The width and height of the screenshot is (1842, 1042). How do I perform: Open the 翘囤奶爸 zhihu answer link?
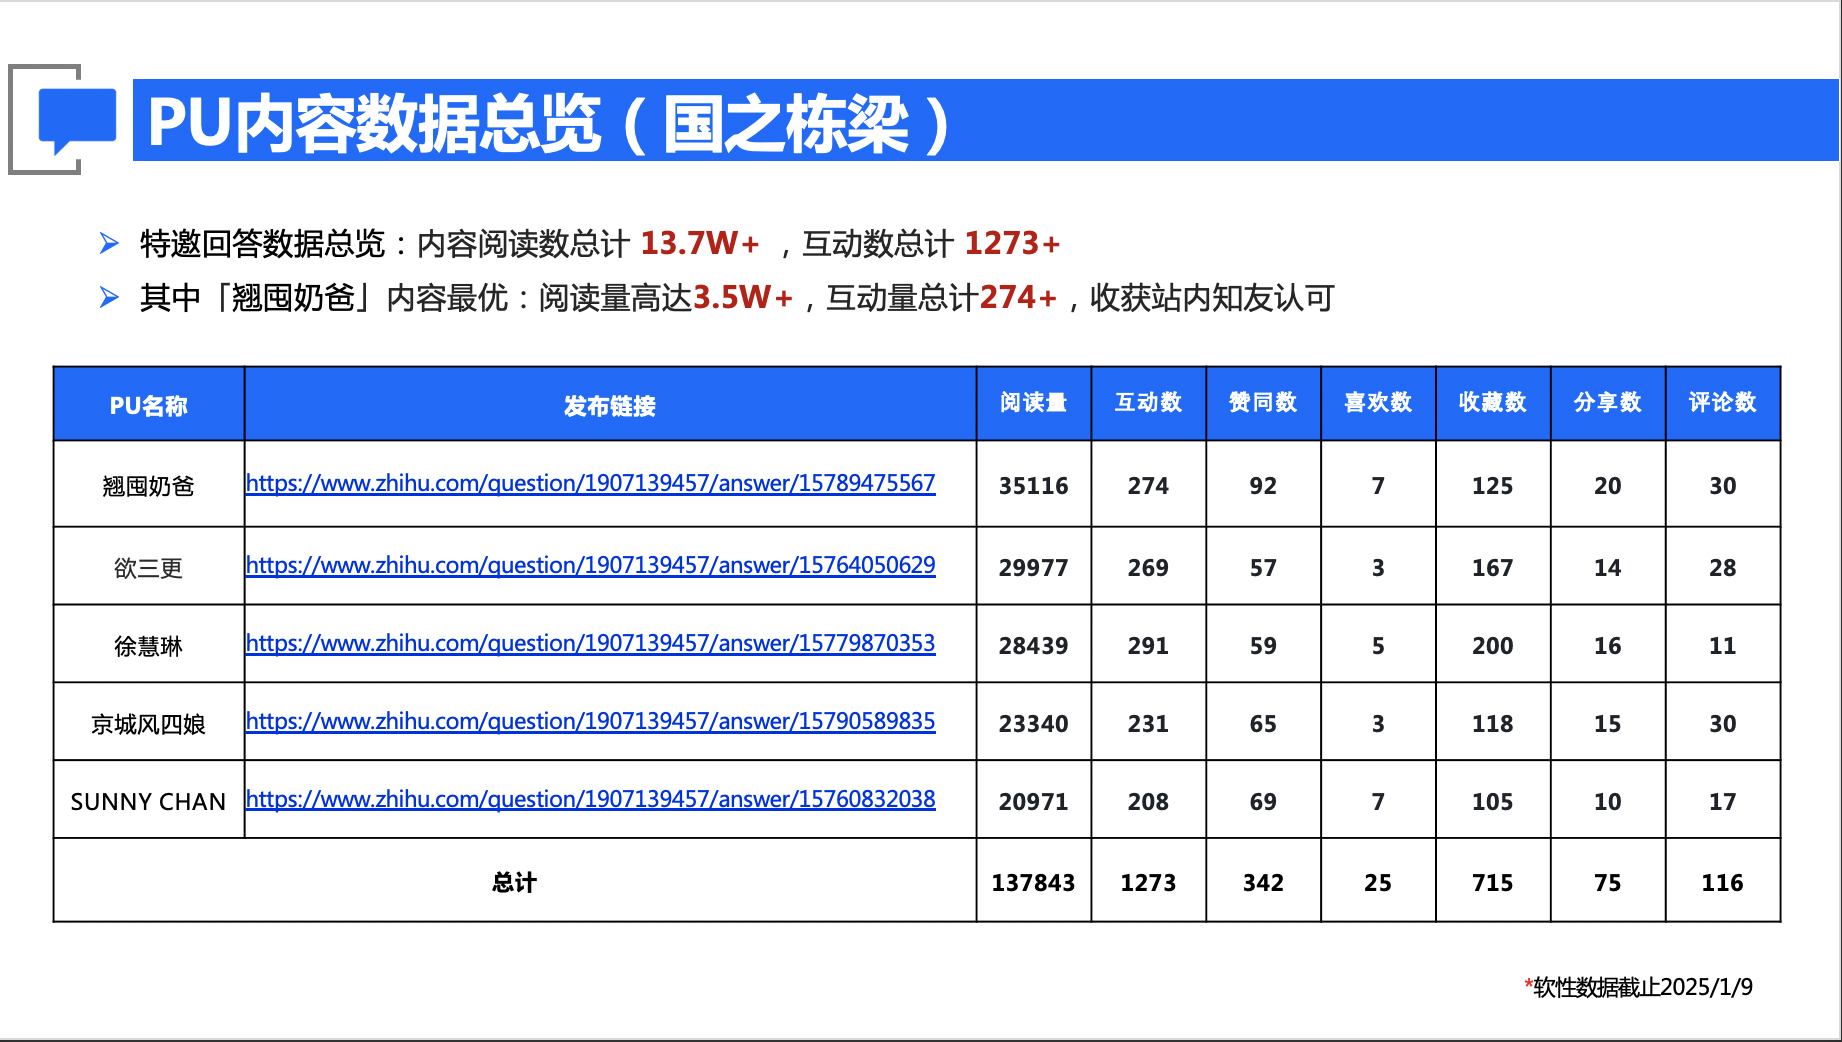(590, 483)
